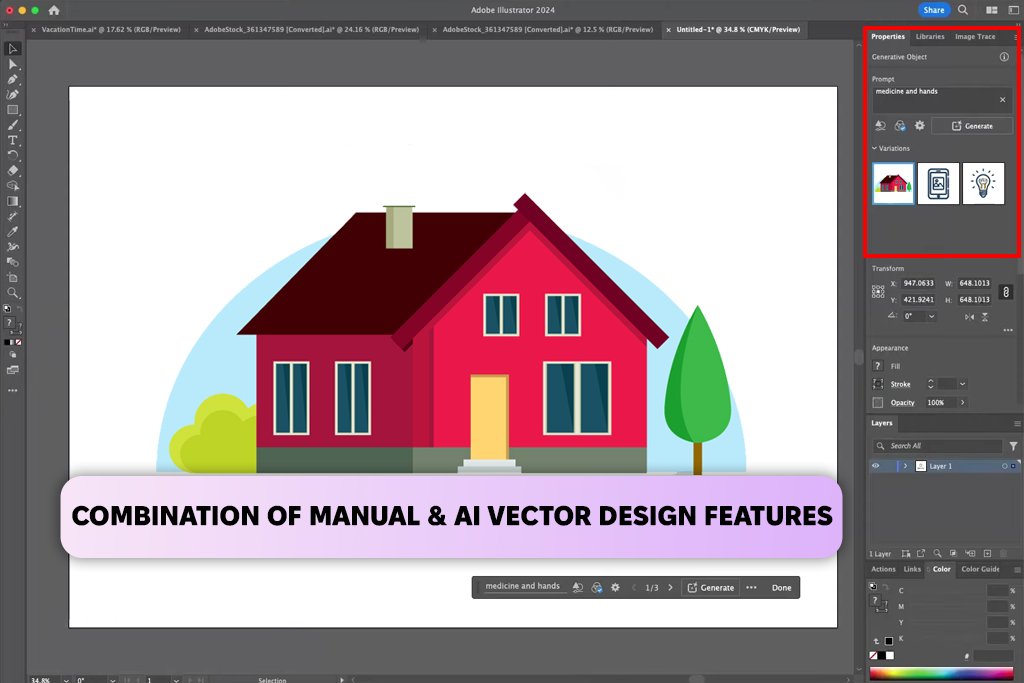Switch to Actions tab
Viewport: 1024px width, 683px height.
coord(883,569)
